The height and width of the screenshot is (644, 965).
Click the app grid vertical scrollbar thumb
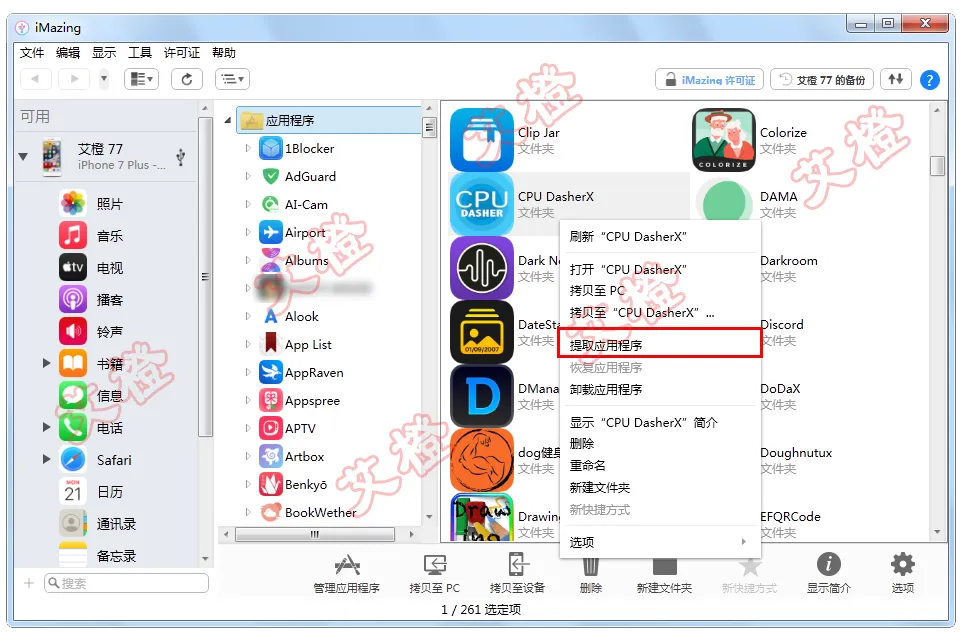tap(937, 166)
